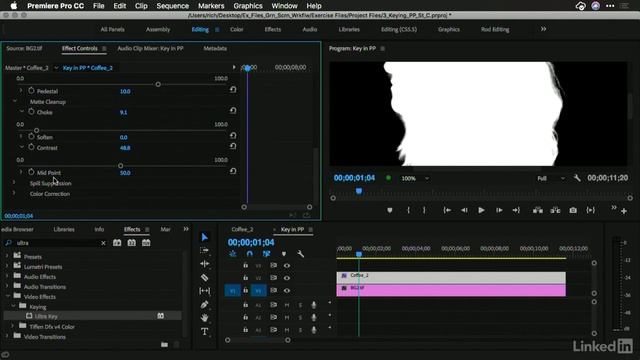Open the Program zoom level 100% dropdown
The width and height of the screenshot is (640, 360).
click(x=415, y=178)
